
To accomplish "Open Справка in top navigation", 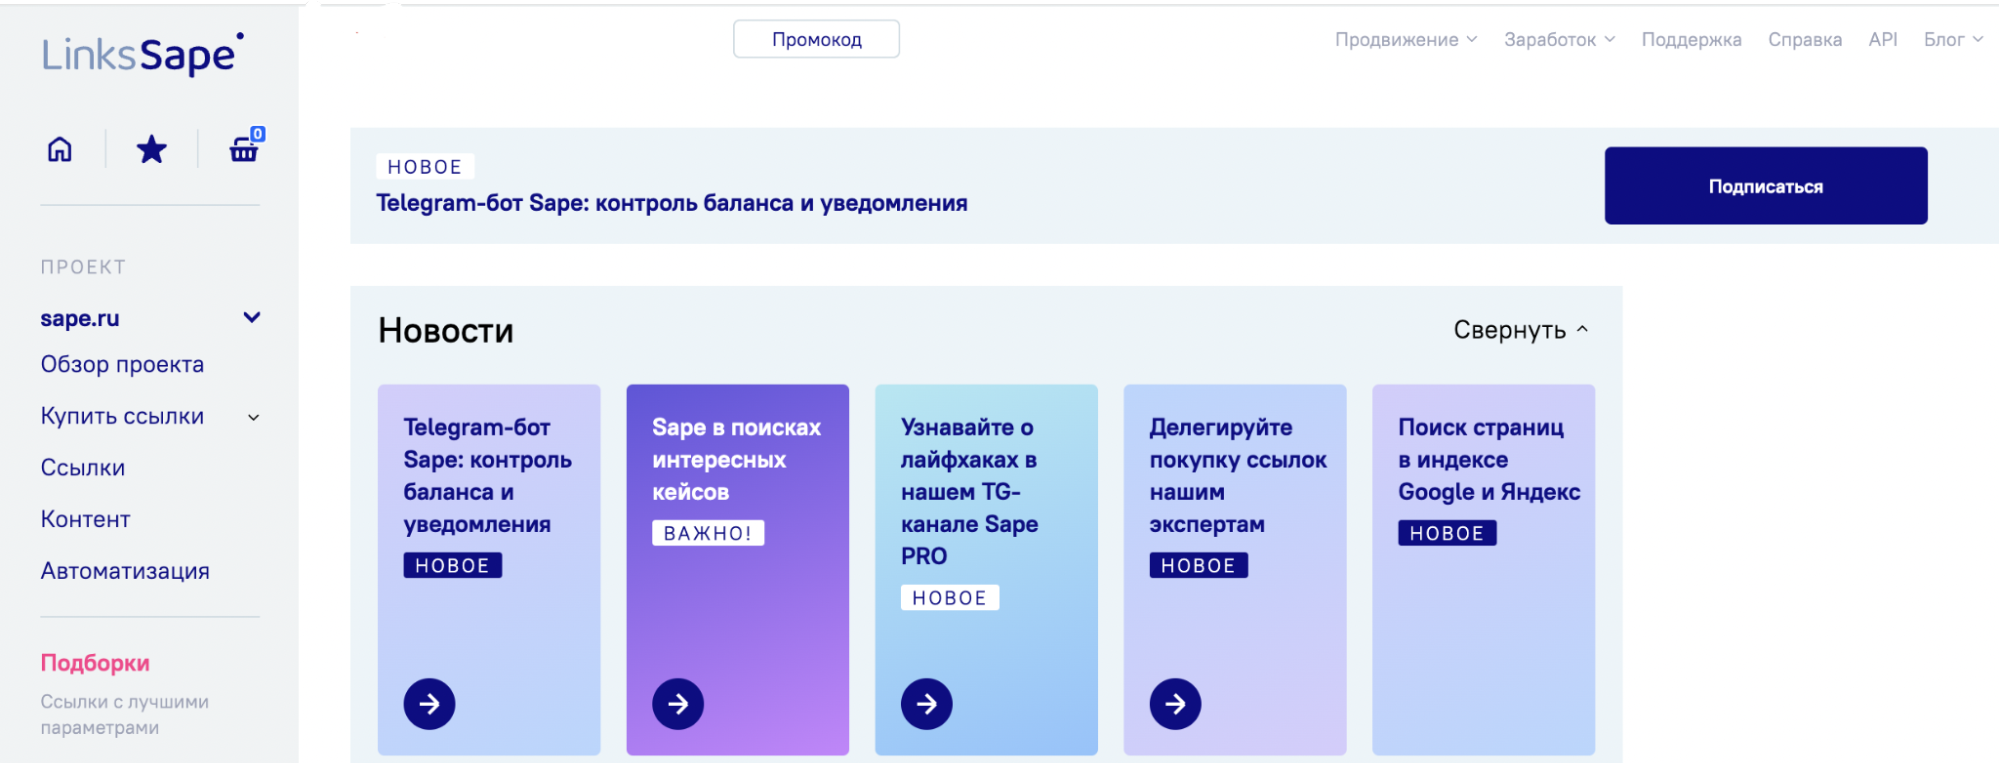I will click(x=1804, y=40).
